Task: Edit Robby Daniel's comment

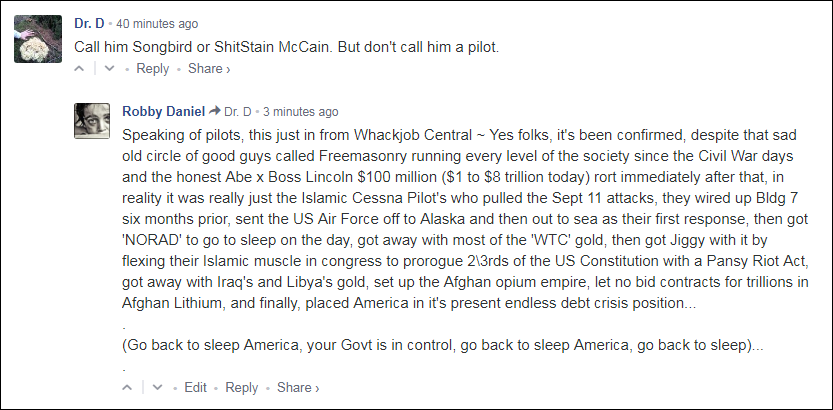Action: 196,387
